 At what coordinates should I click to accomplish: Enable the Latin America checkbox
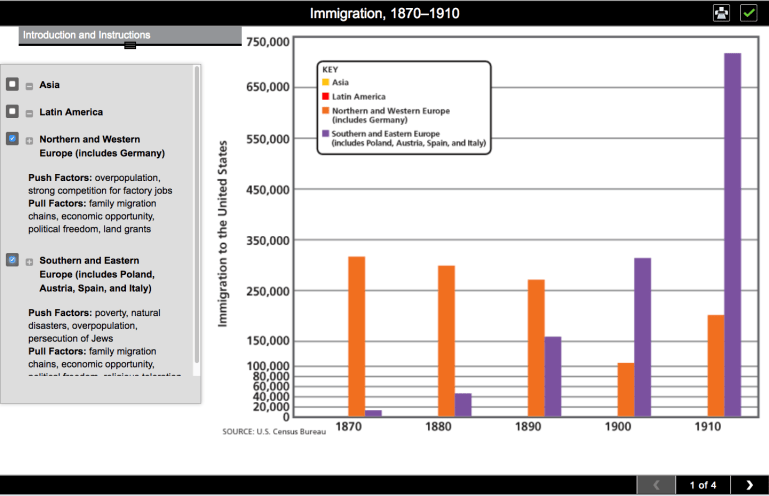12,112
